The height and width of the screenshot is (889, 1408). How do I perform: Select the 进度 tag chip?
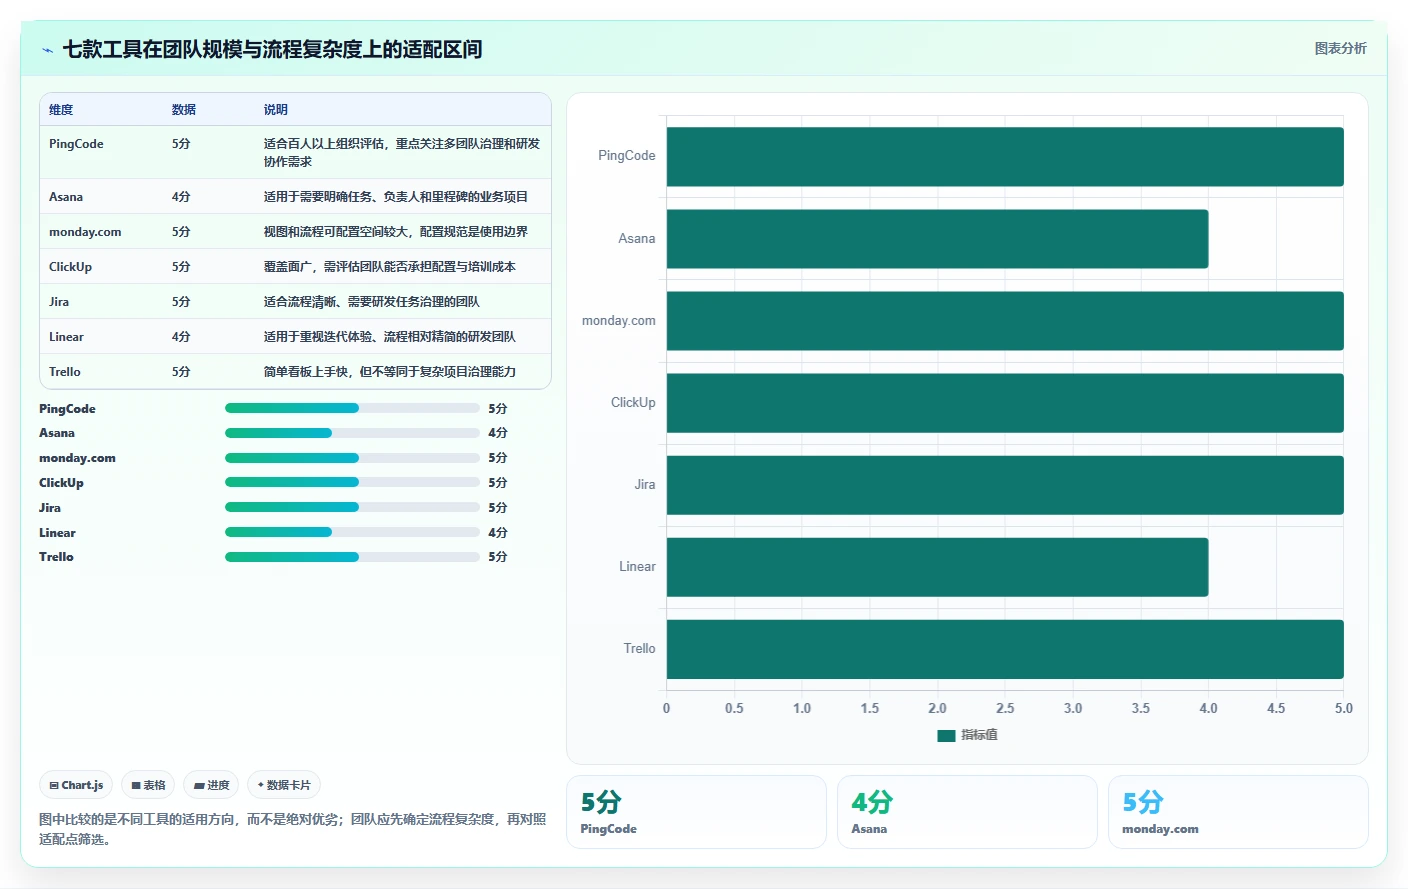click(x=211, y=785)
